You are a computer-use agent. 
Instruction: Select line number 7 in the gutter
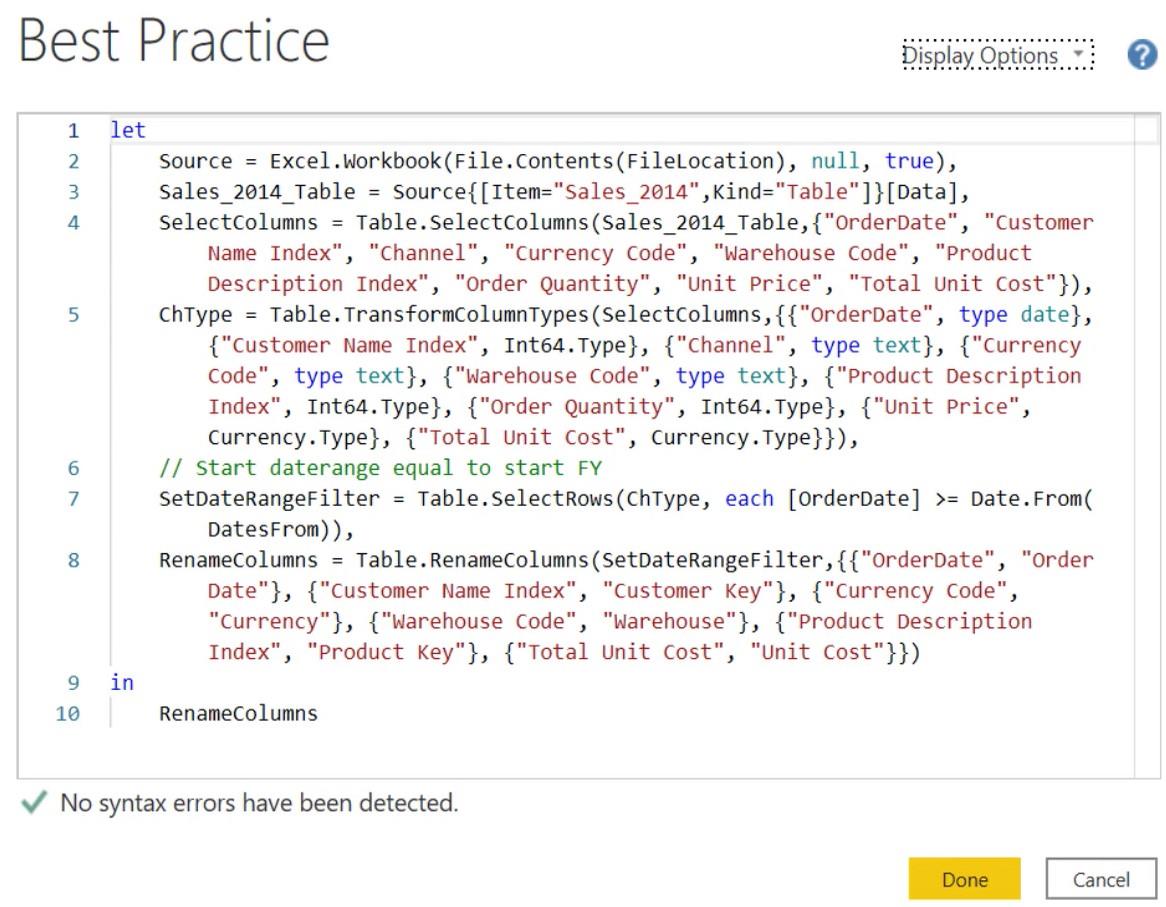[x=73, y=499]
